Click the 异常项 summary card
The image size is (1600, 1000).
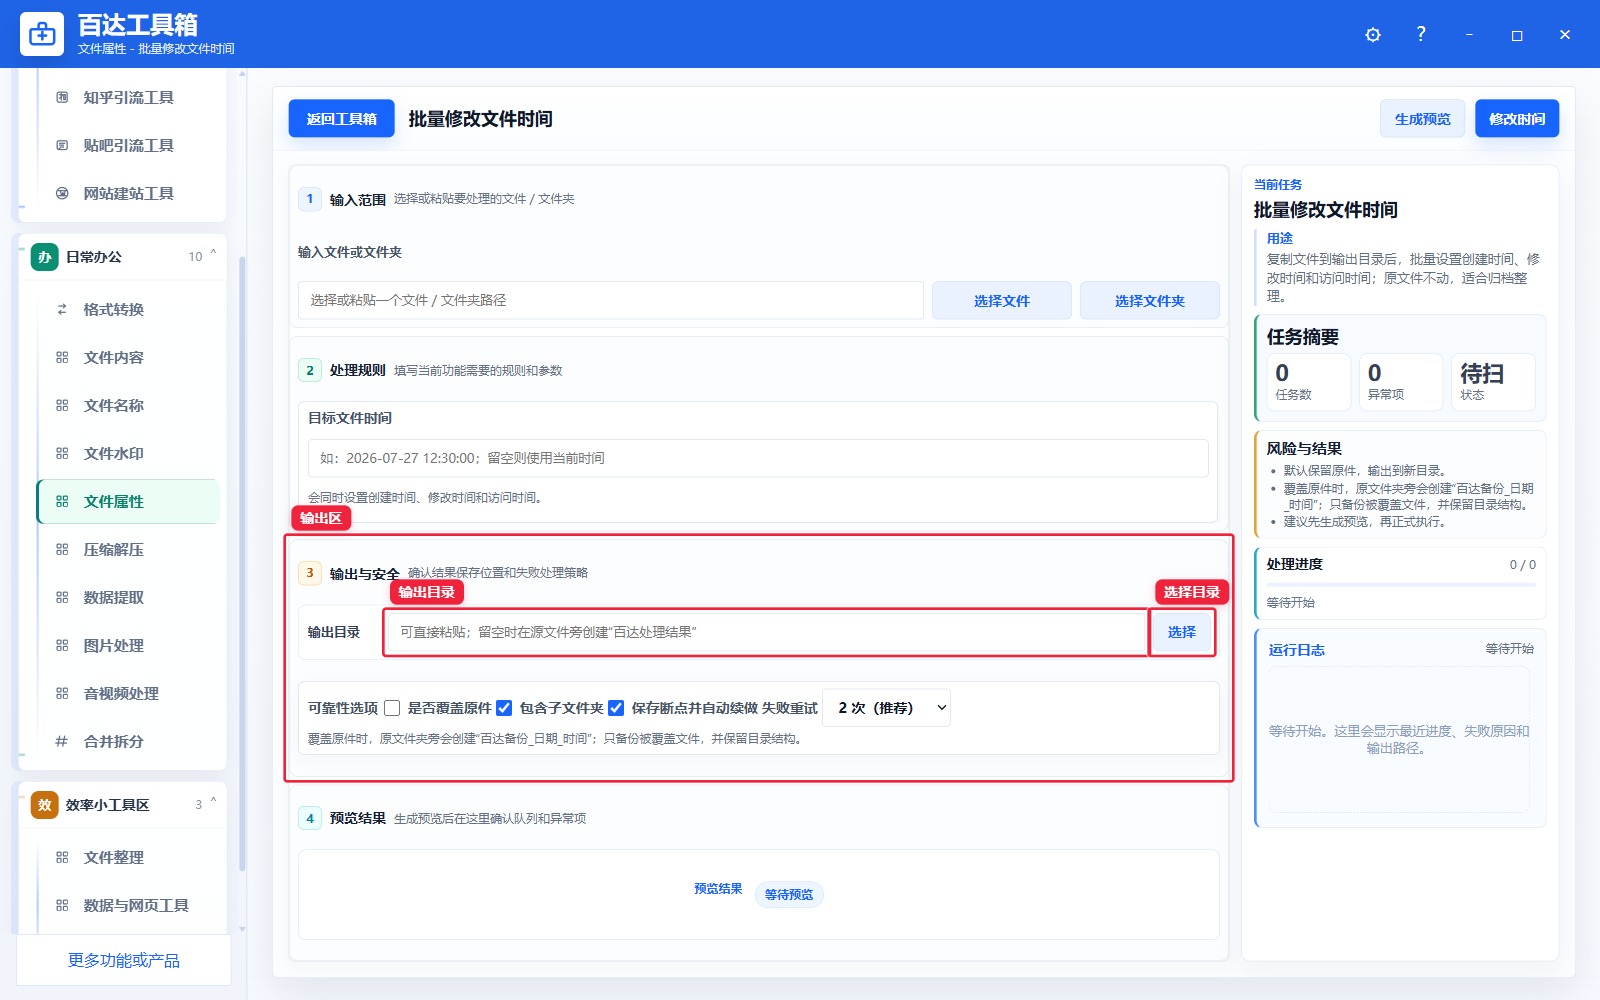[x=1401, y=382]
